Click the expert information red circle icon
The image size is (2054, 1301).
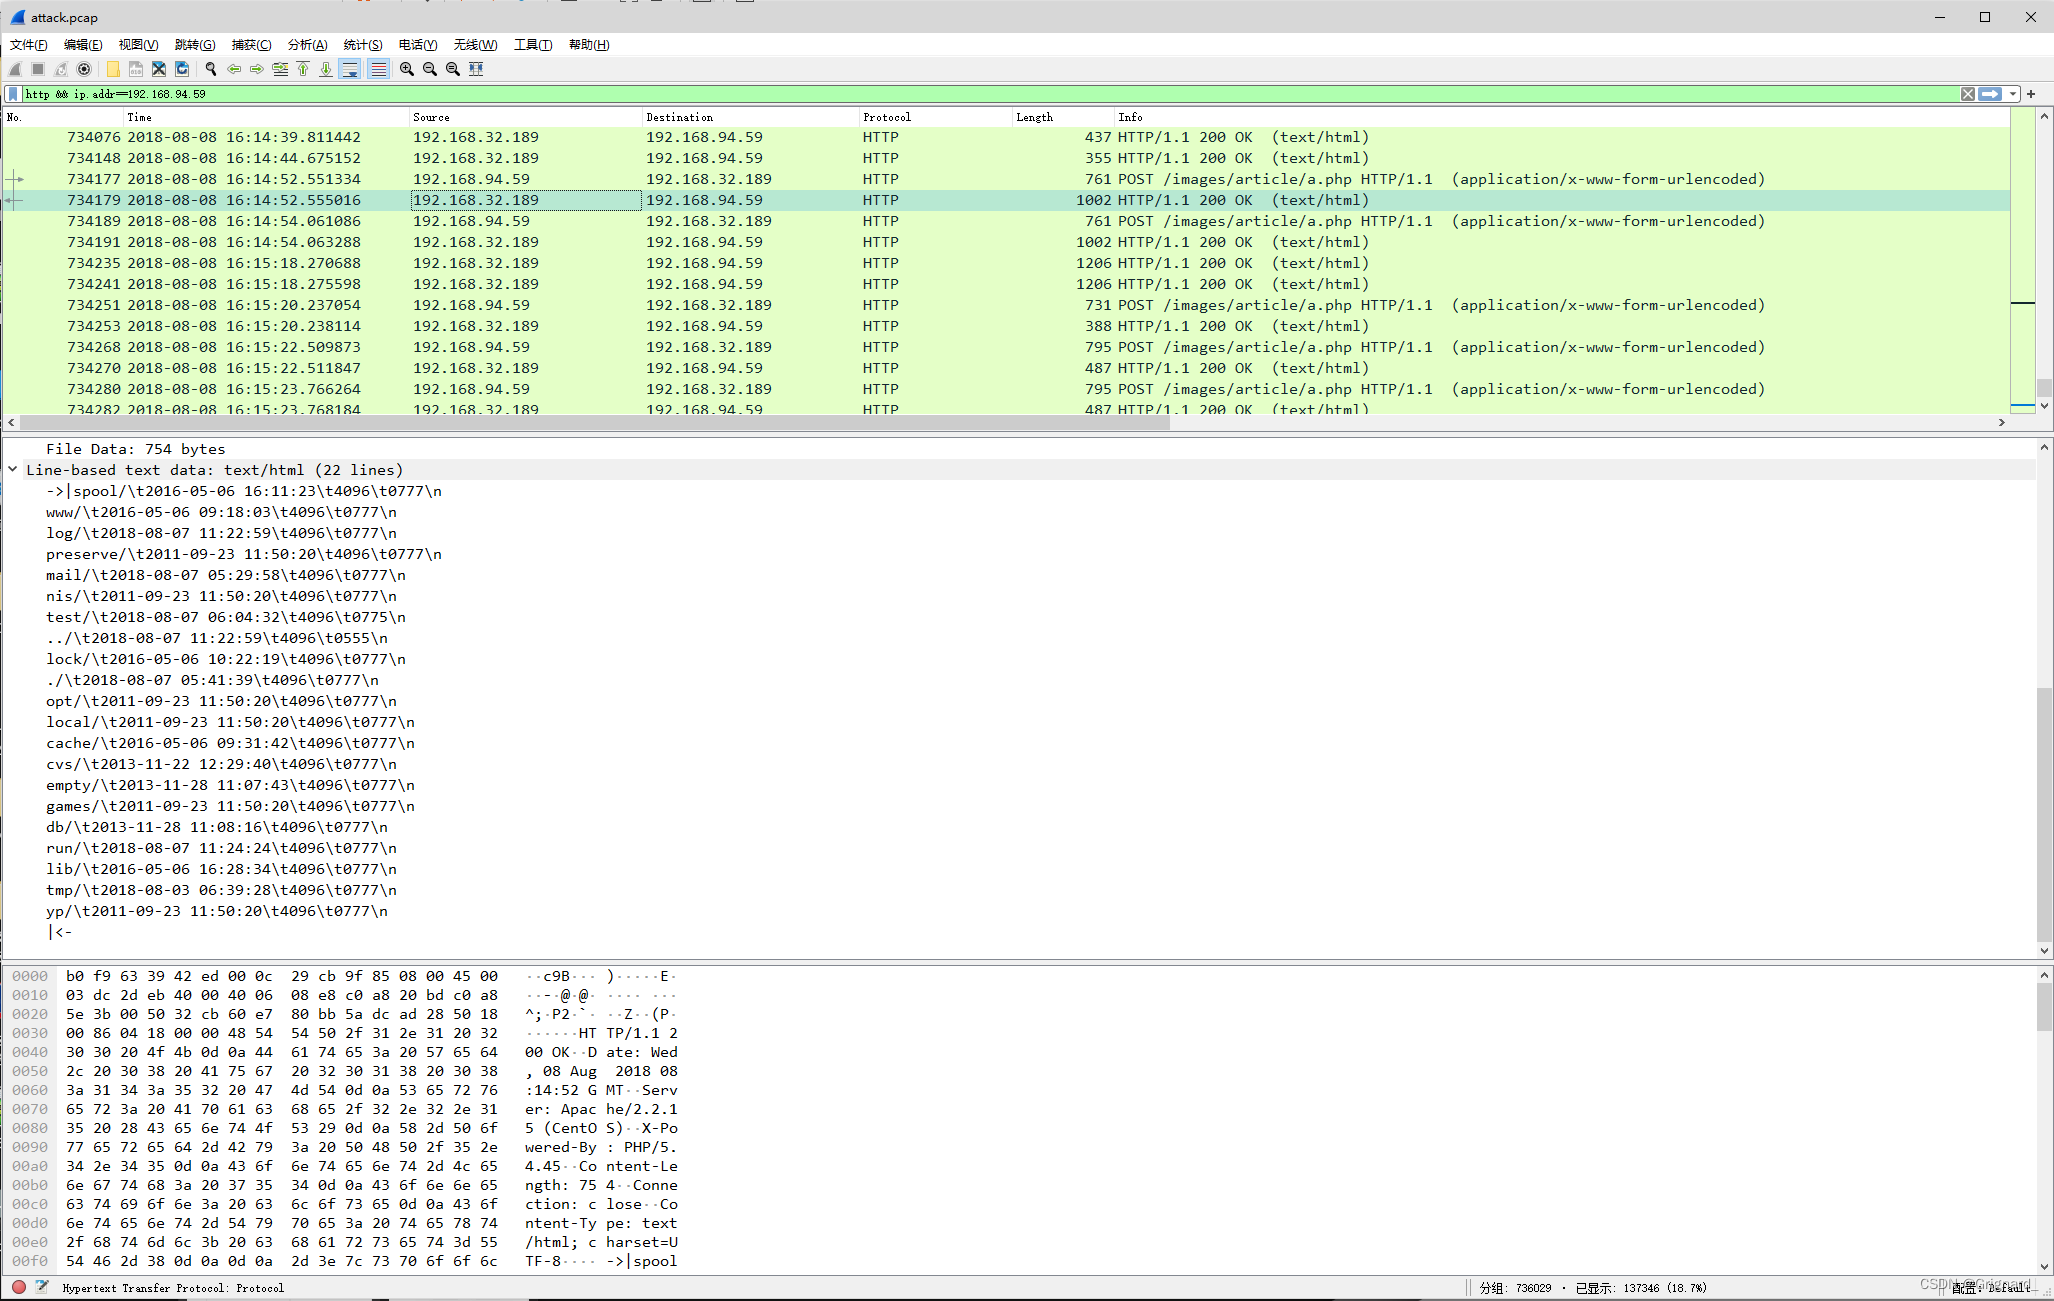(x=19, y=1287)
